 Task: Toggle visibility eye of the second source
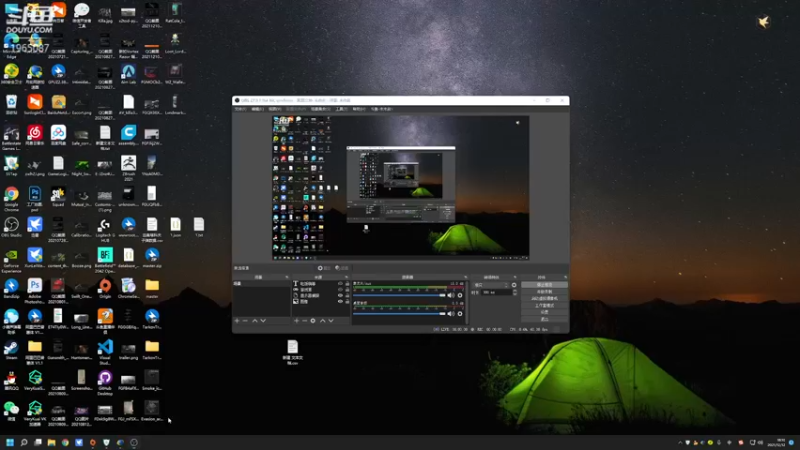[x=340, y=289]
